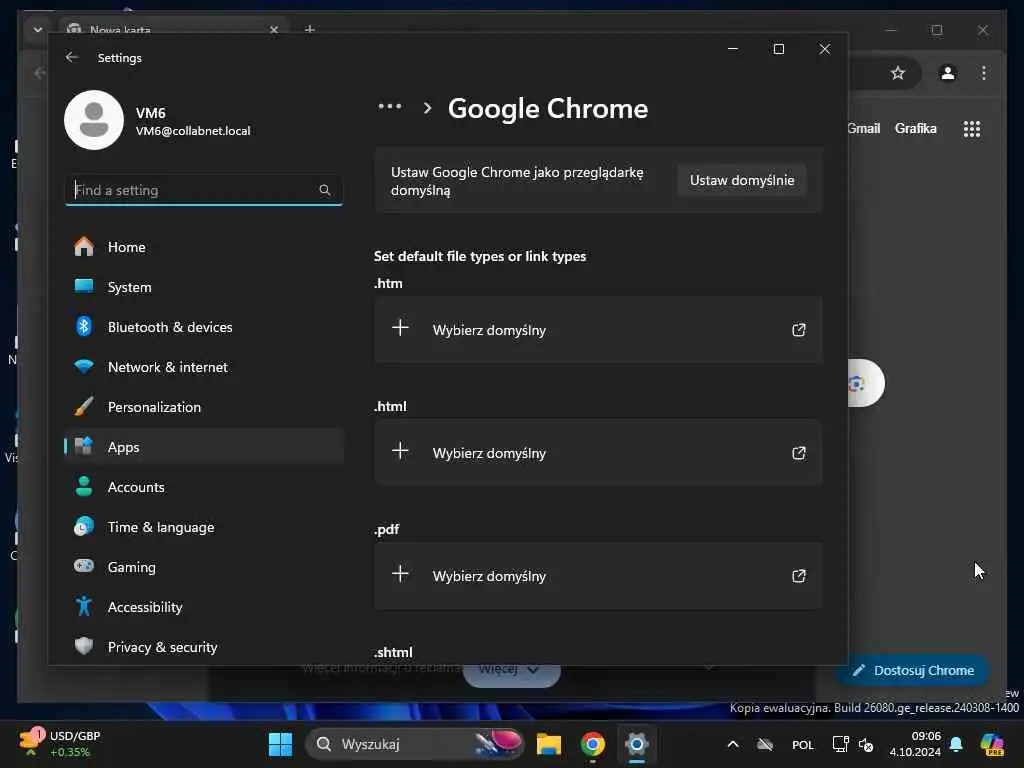Open the POL language switcher
The image size is (1024, 768).
tap(803, 744)
